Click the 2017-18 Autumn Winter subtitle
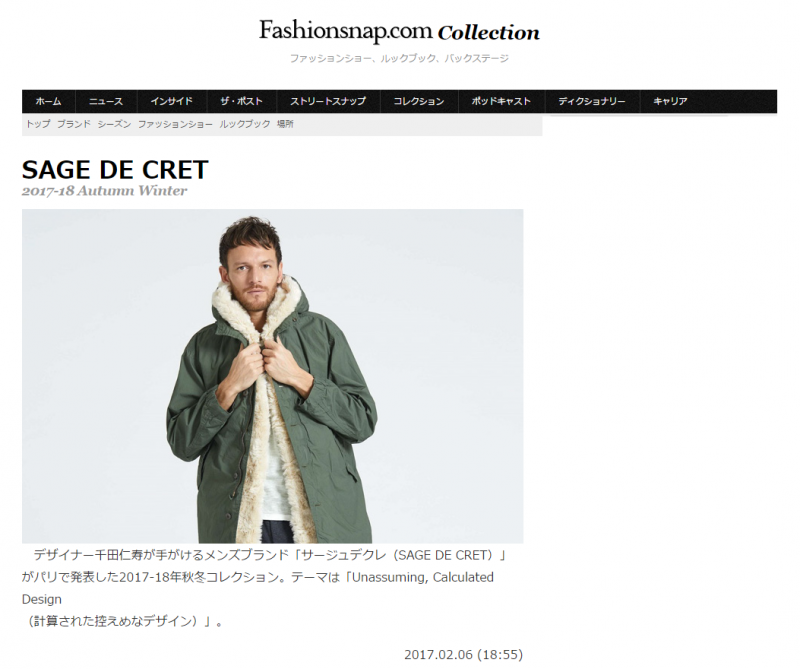Screen dimensions: 800x669 [104, 191]
